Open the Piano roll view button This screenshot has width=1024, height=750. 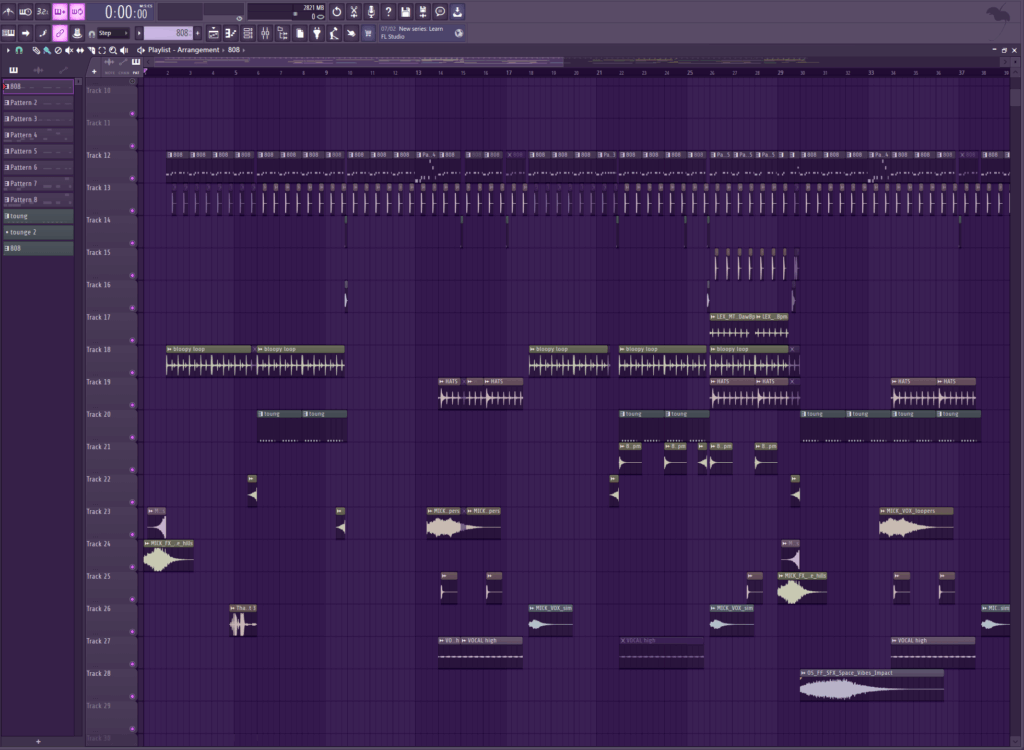(x=231, y=33)
